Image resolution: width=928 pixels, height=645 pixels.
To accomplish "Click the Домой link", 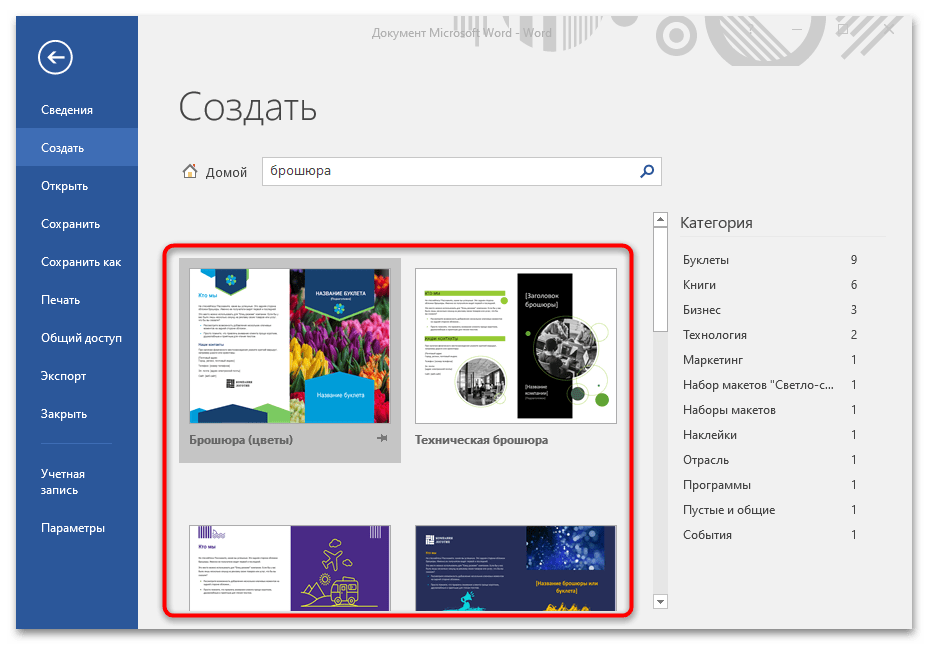I will coord(226,172).
